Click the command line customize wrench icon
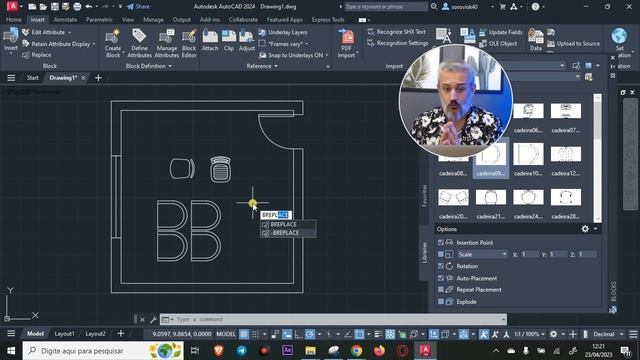 153,320
